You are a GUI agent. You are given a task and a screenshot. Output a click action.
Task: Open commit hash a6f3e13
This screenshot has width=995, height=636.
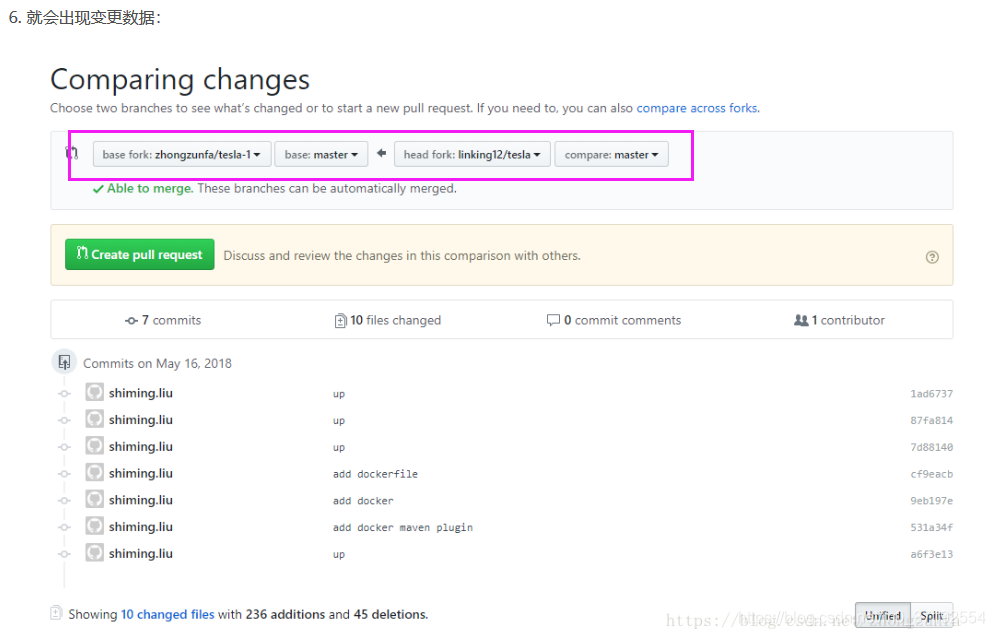[x=932, y=554]
